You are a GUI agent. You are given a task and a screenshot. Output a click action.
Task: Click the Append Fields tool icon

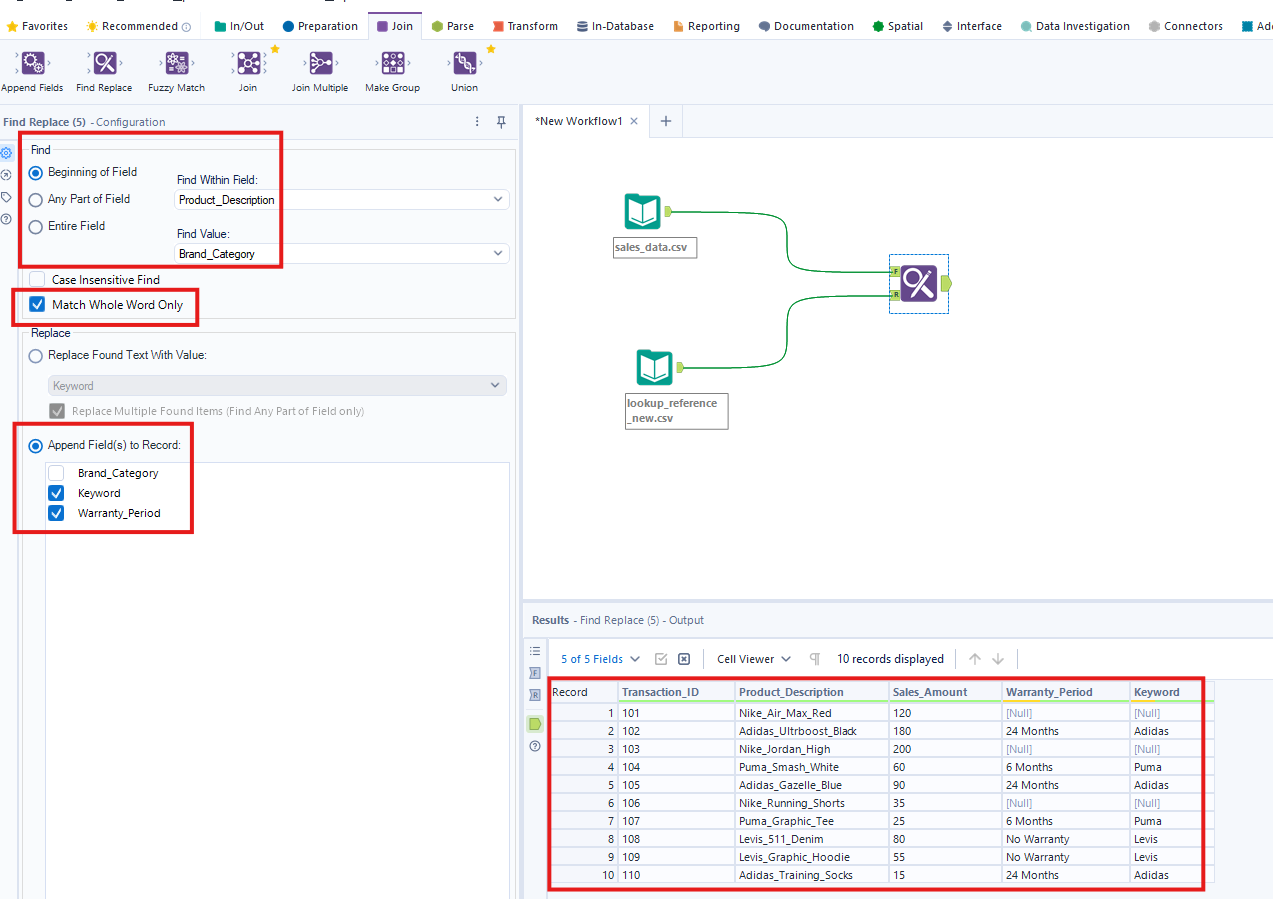coord(32,65)
